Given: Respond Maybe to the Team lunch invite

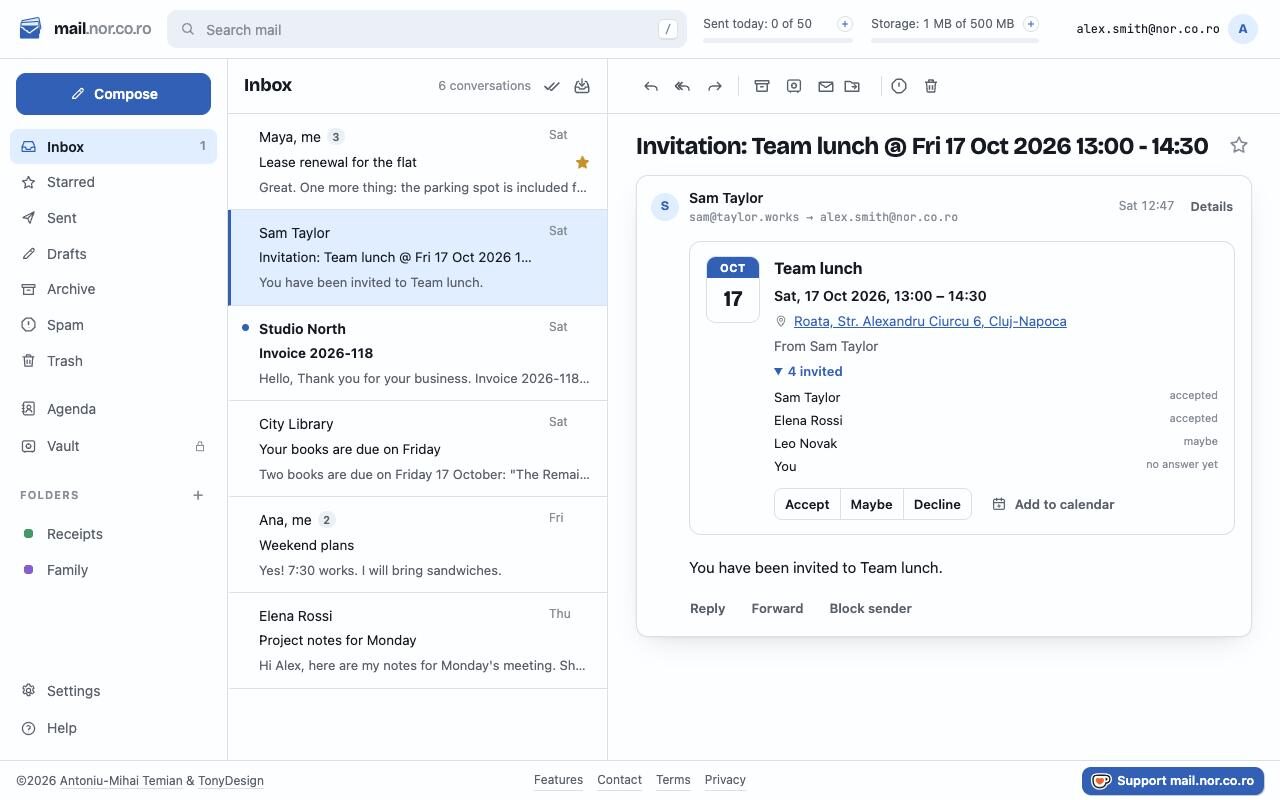Looking at the screenshot, I should (871, 504).
